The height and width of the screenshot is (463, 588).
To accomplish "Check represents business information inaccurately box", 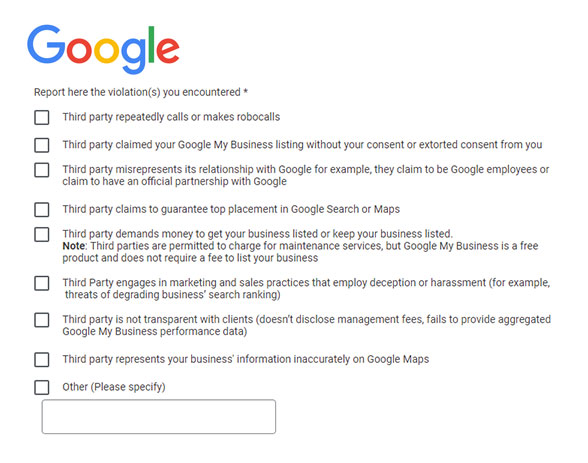I will pos(42,360).
